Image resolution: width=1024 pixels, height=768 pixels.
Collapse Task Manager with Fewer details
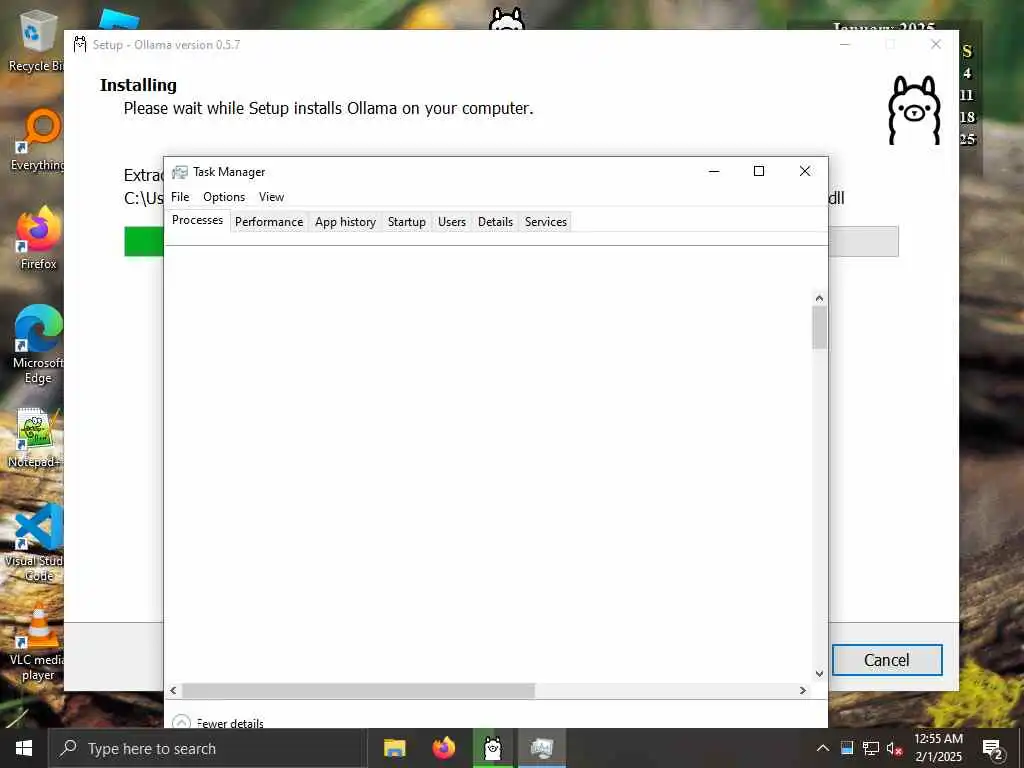click(x=217, y=722)
